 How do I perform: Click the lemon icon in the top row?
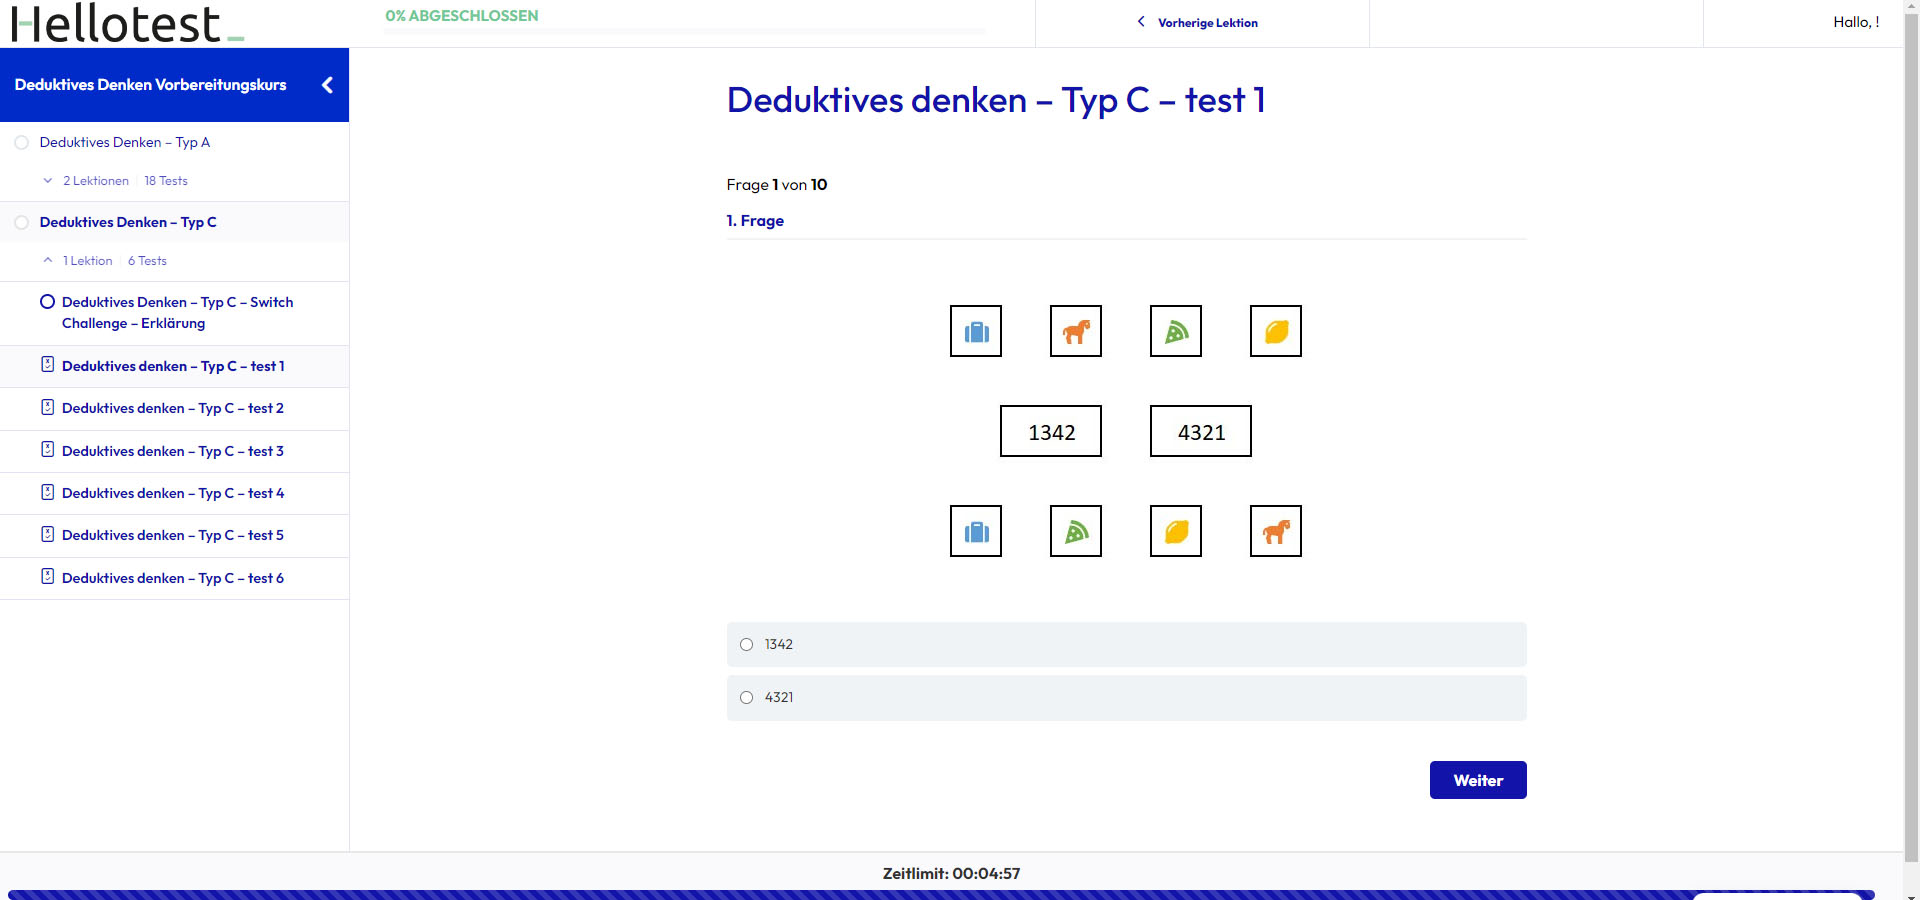pyautogui.click(x=1276, y=331)
